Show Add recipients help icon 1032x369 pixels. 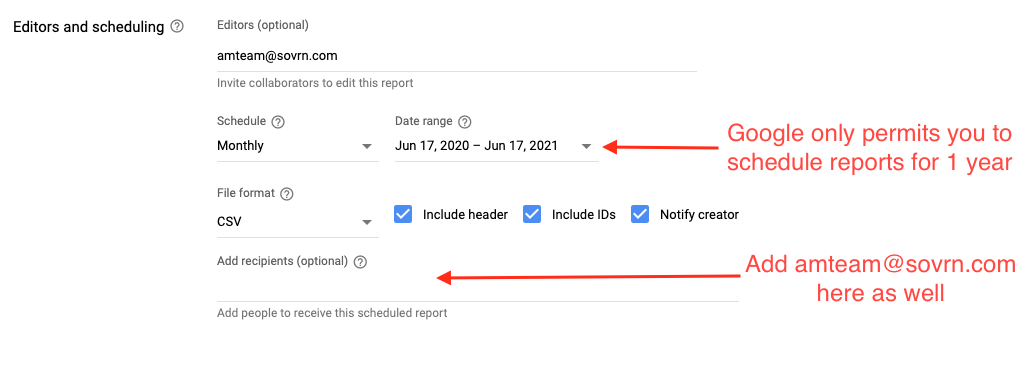tap(359, 261)
